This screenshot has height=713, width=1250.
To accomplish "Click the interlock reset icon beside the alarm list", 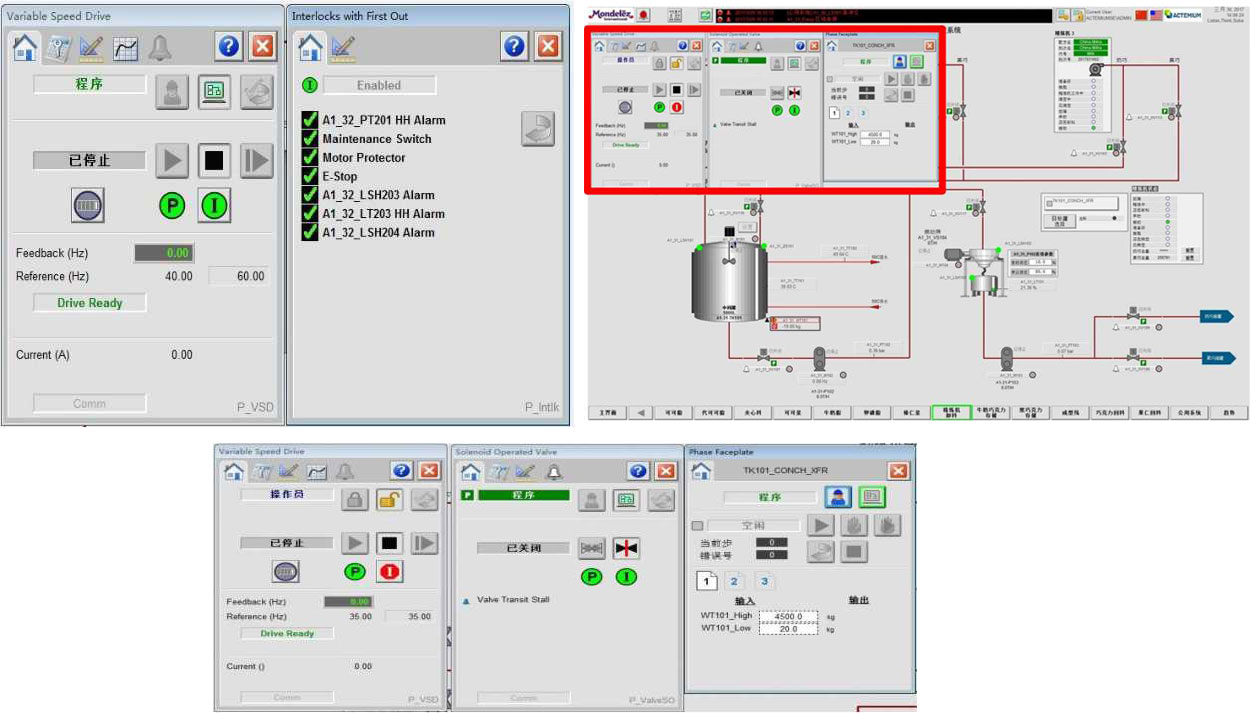I will tap(537, 129).
